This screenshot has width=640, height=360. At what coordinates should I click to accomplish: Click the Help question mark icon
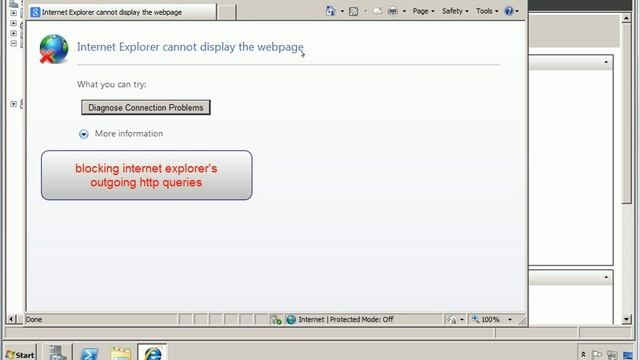509,11
